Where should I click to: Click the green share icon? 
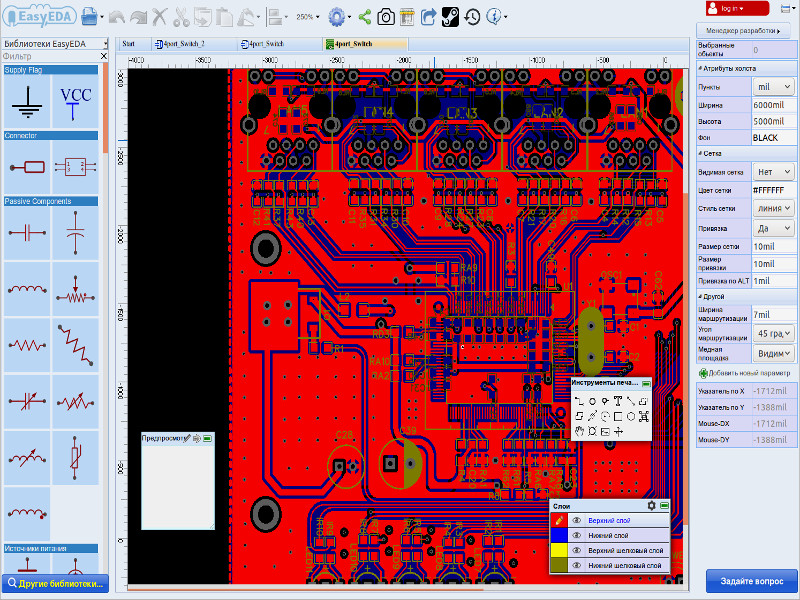364,17
